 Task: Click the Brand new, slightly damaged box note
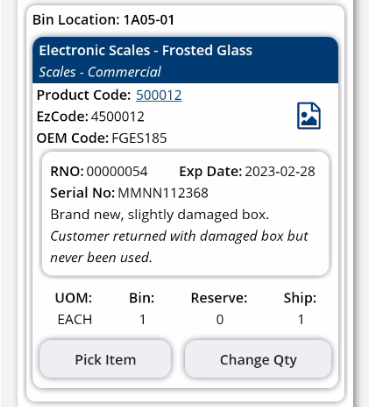pyautogui.click(x=160, y=214)
